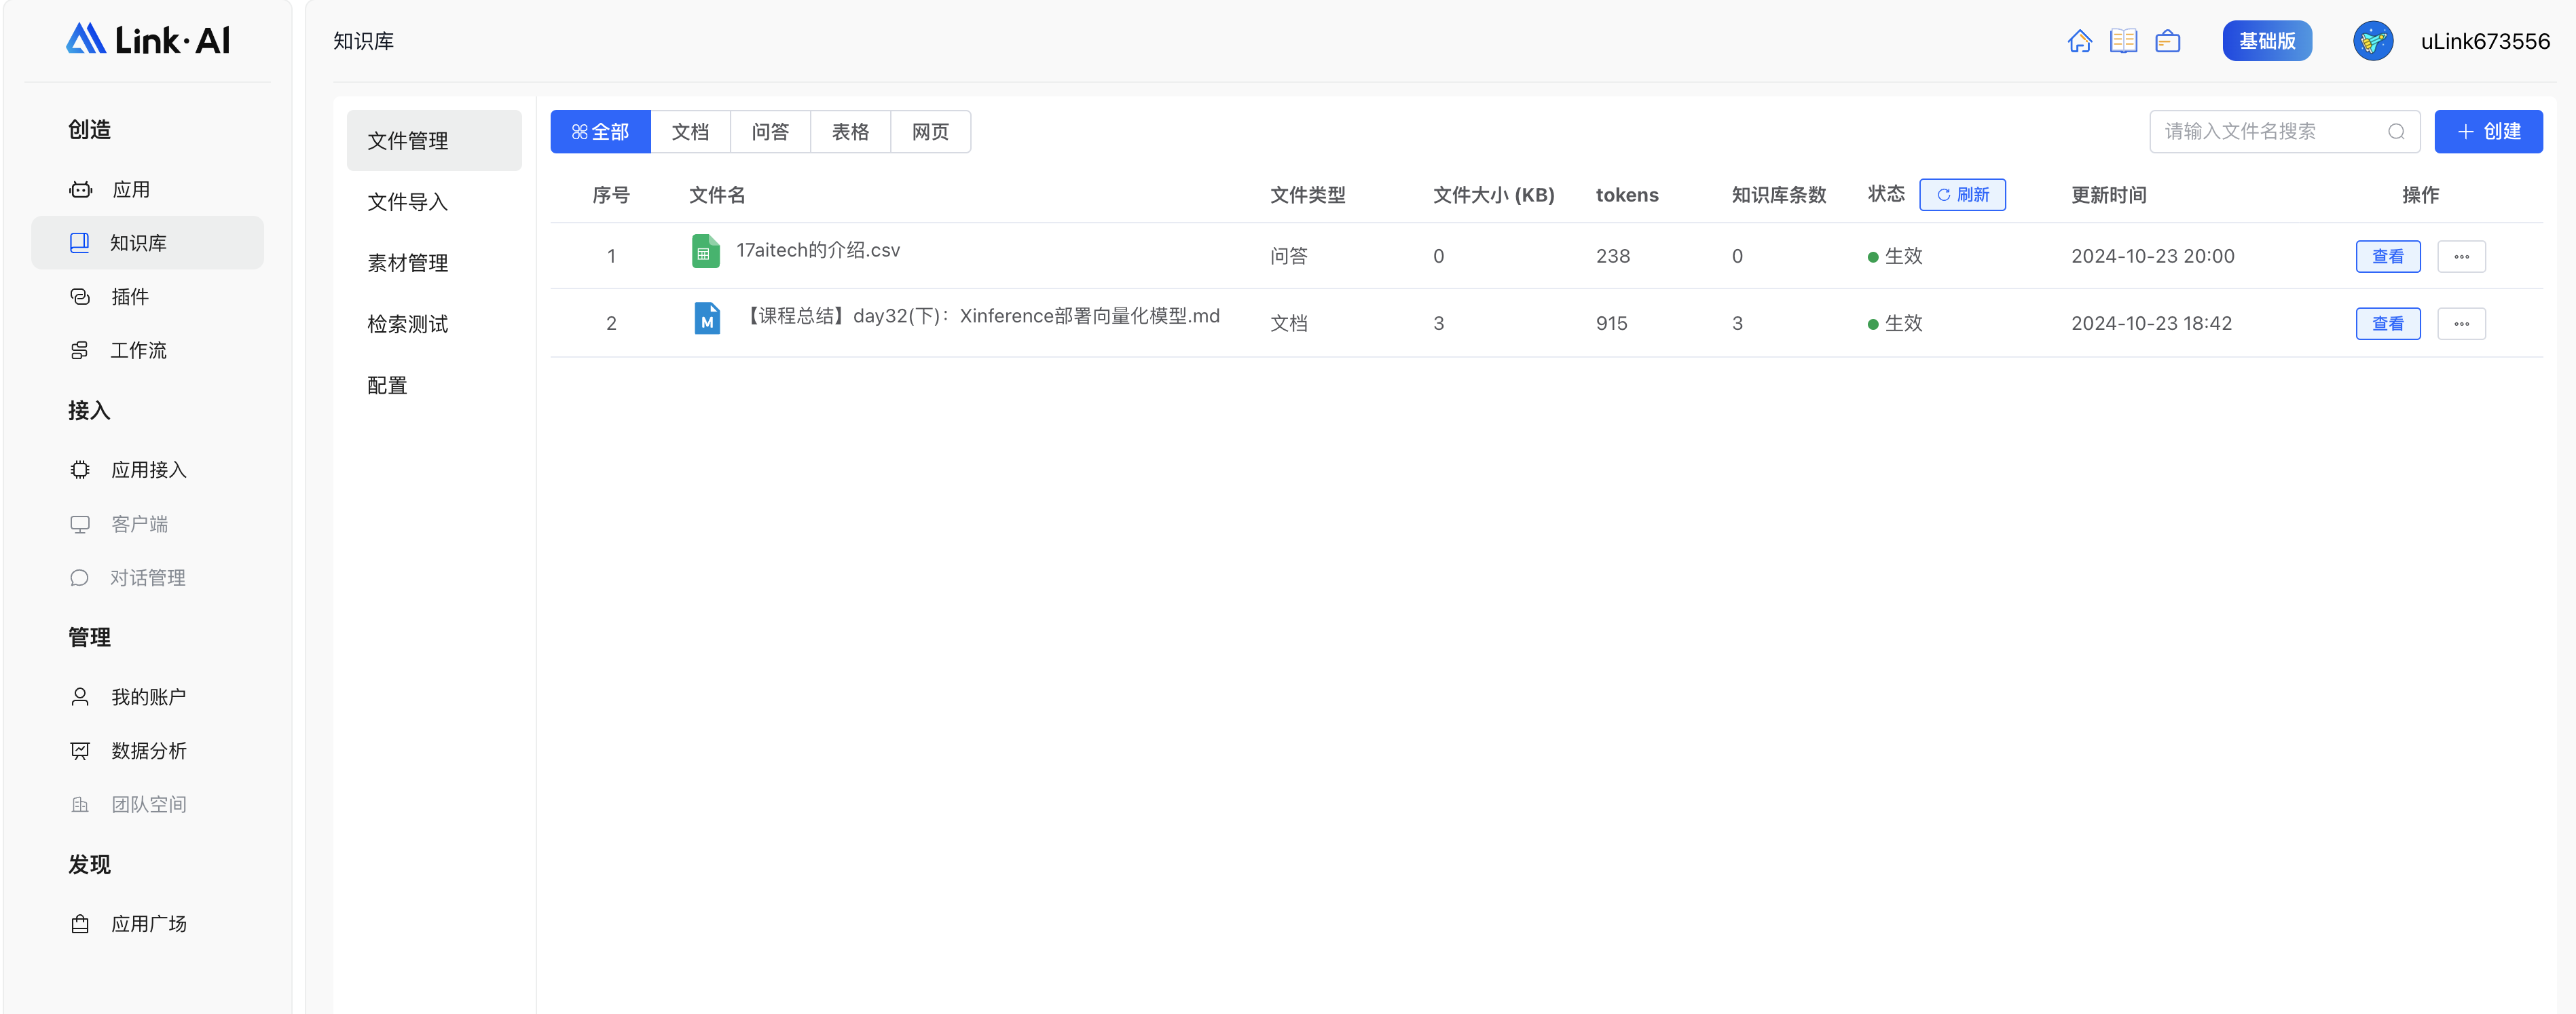Open the 【课程总结】day32(下) file name

[x=980, y=316]
